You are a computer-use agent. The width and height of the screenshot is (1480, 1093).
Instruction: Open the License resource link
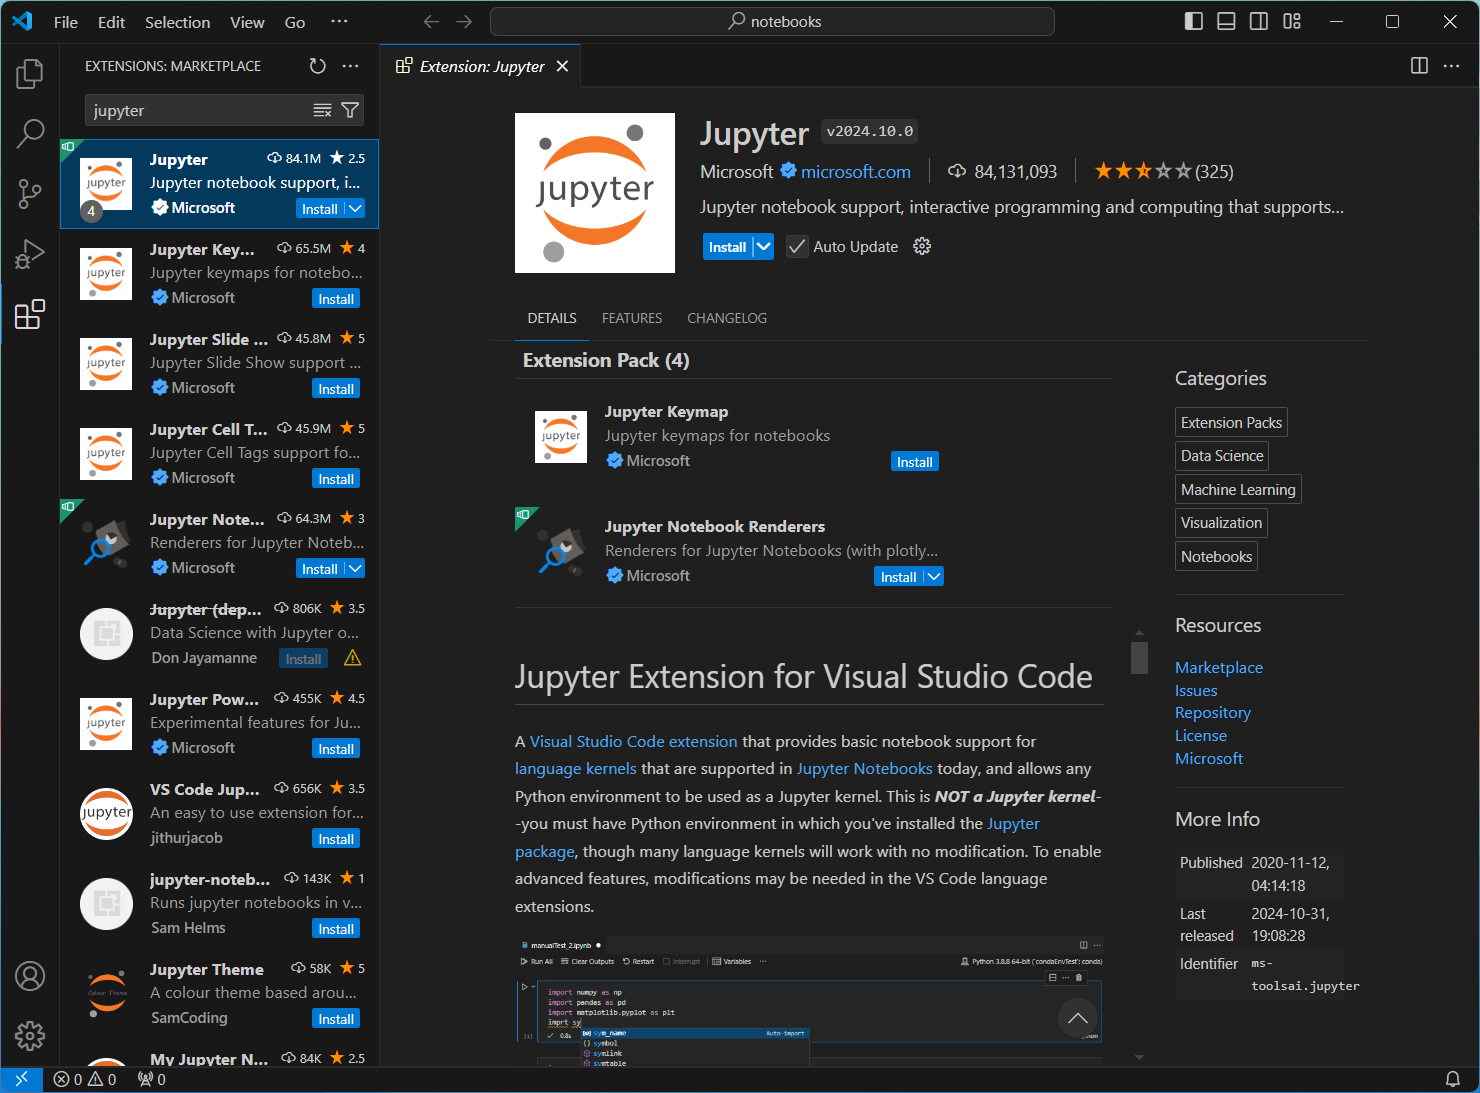1201,736
